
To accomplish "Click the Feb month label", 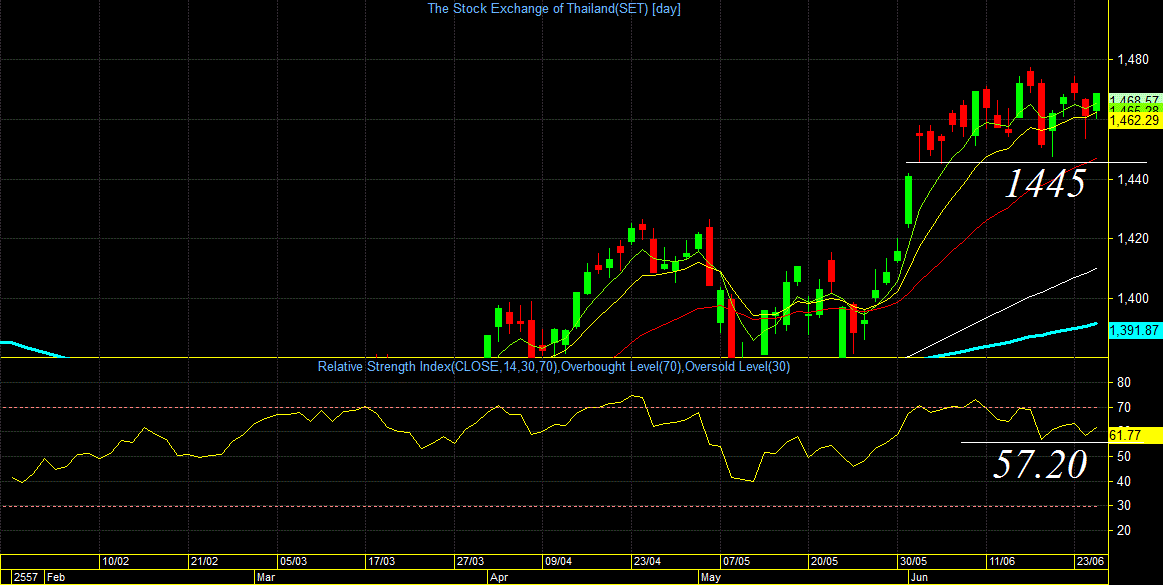I will pos(56,576).
